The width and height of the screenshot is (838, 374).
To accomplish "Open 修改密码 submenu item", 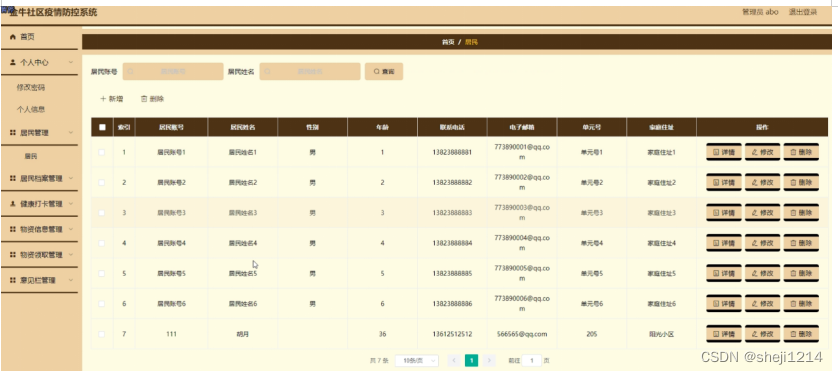I will click(31, 88).
